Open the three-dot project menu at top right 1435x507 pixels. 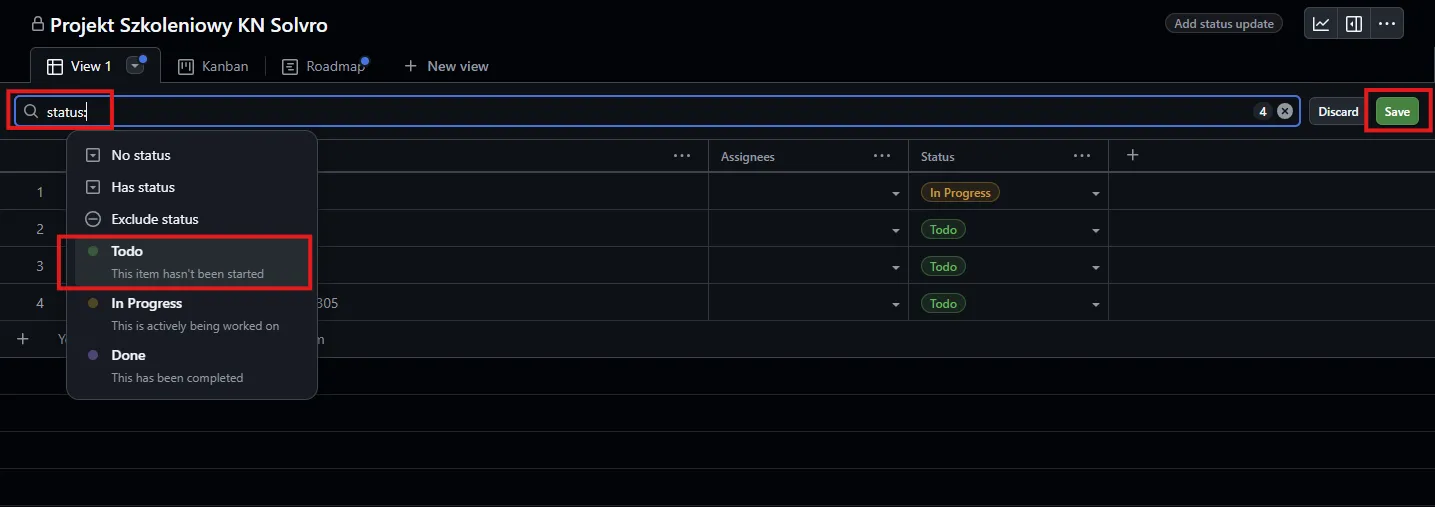click(x=1386, y=24)
